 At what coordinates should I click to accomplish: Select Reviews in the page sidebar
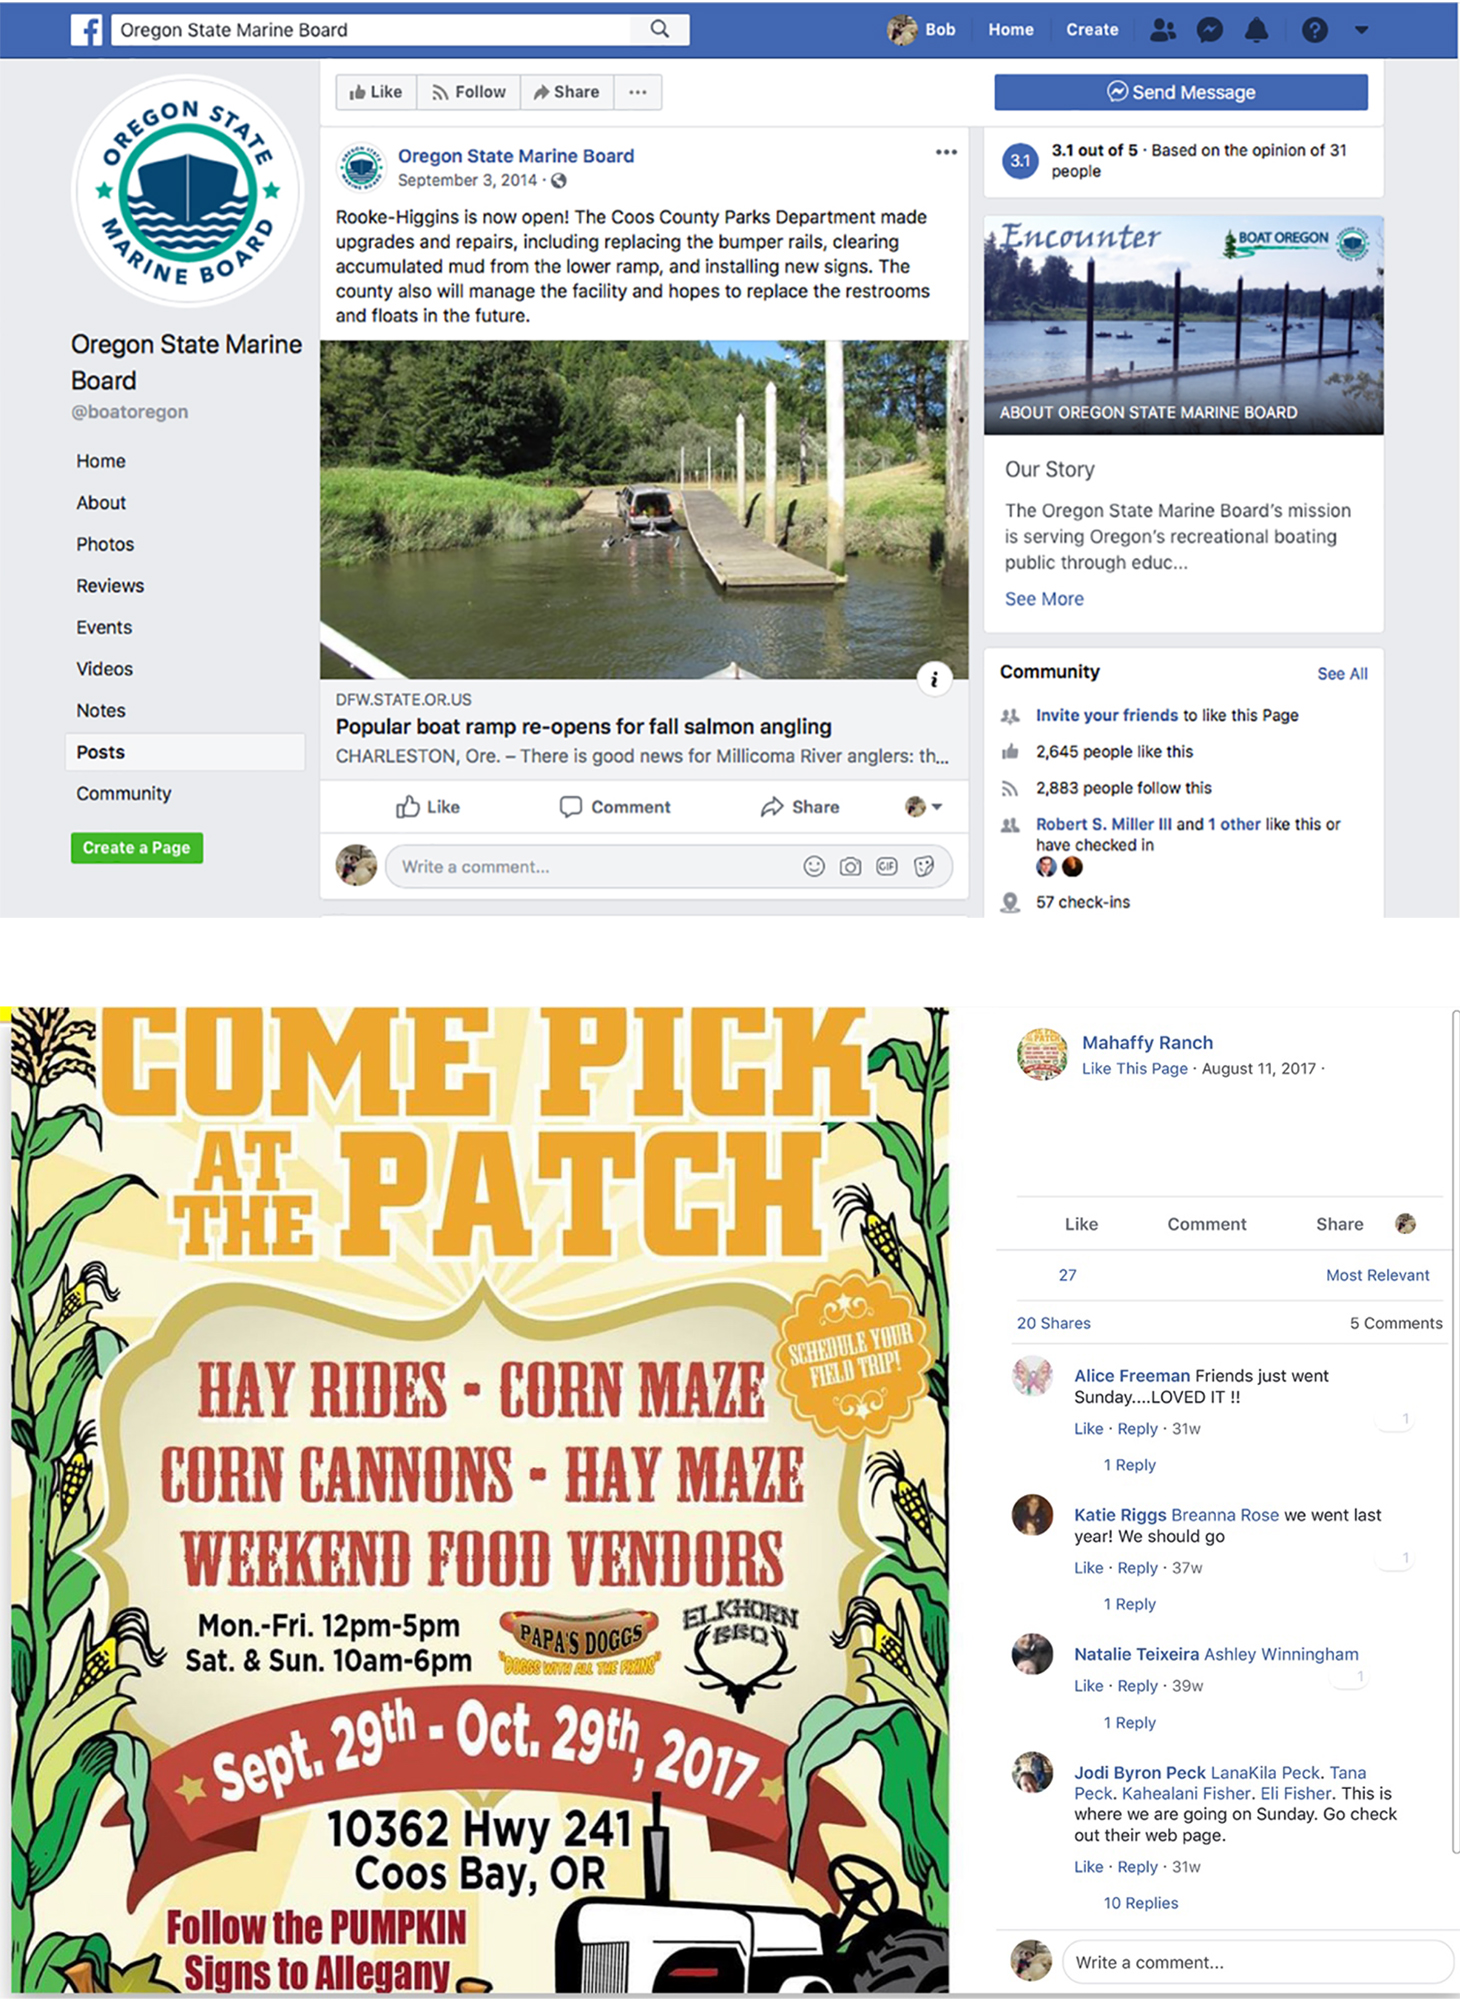click(x=110, y=586)
